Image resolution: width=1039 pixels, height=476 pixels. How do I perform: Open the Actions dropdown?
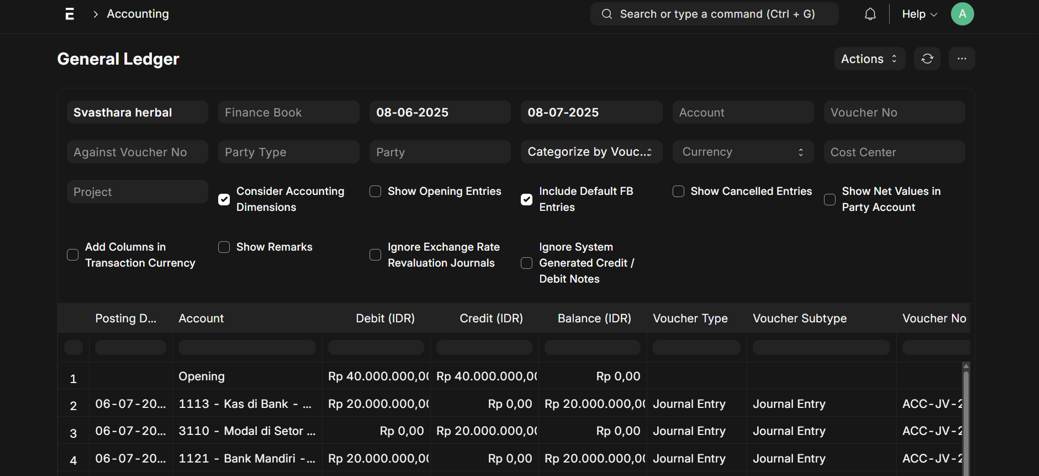coord(869,59)
